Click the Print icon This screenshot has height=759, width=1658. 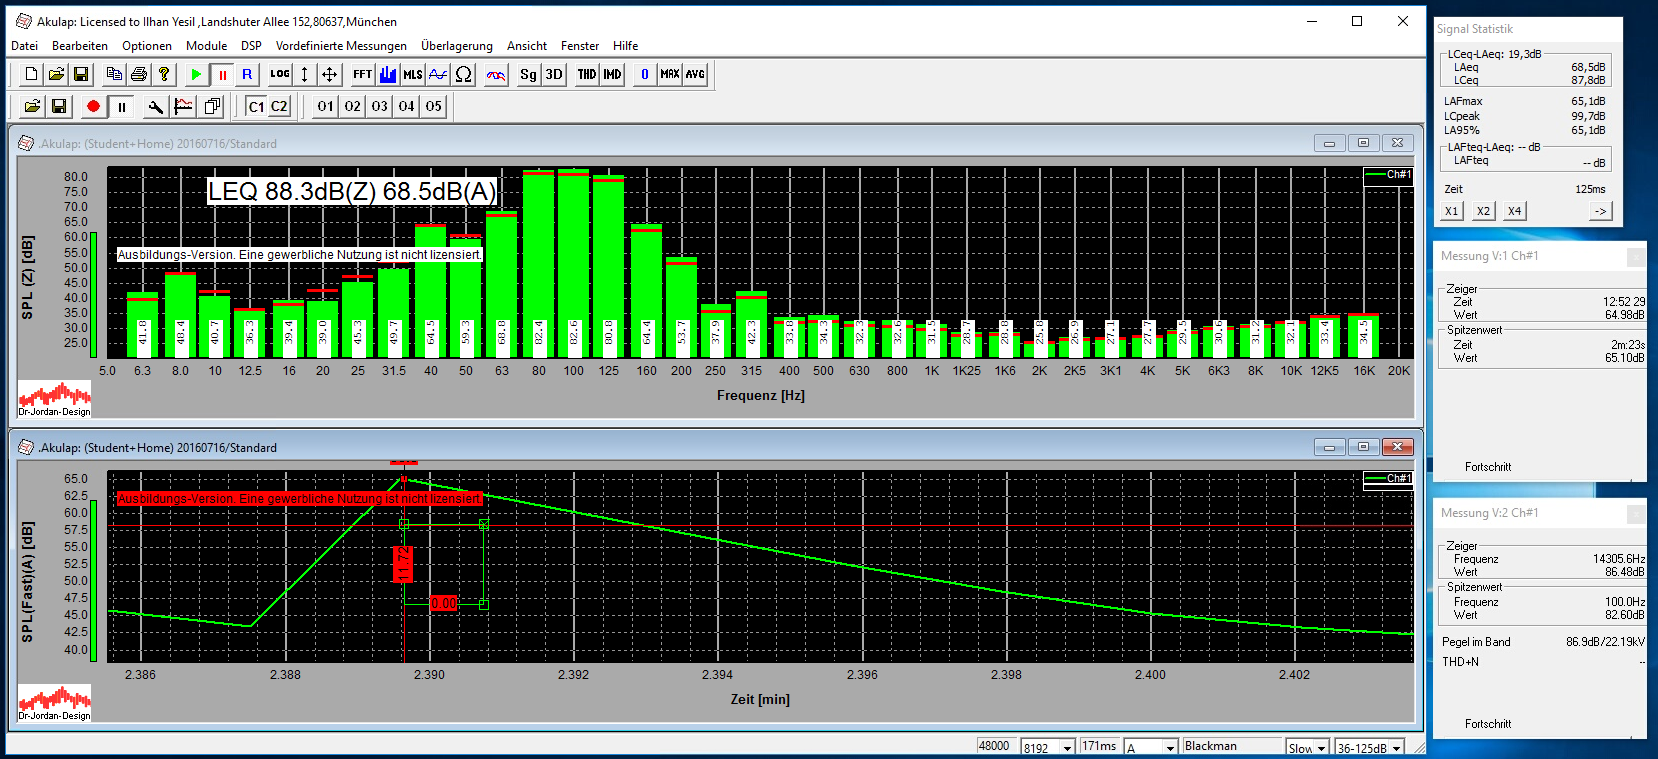[x=139, y=74]
